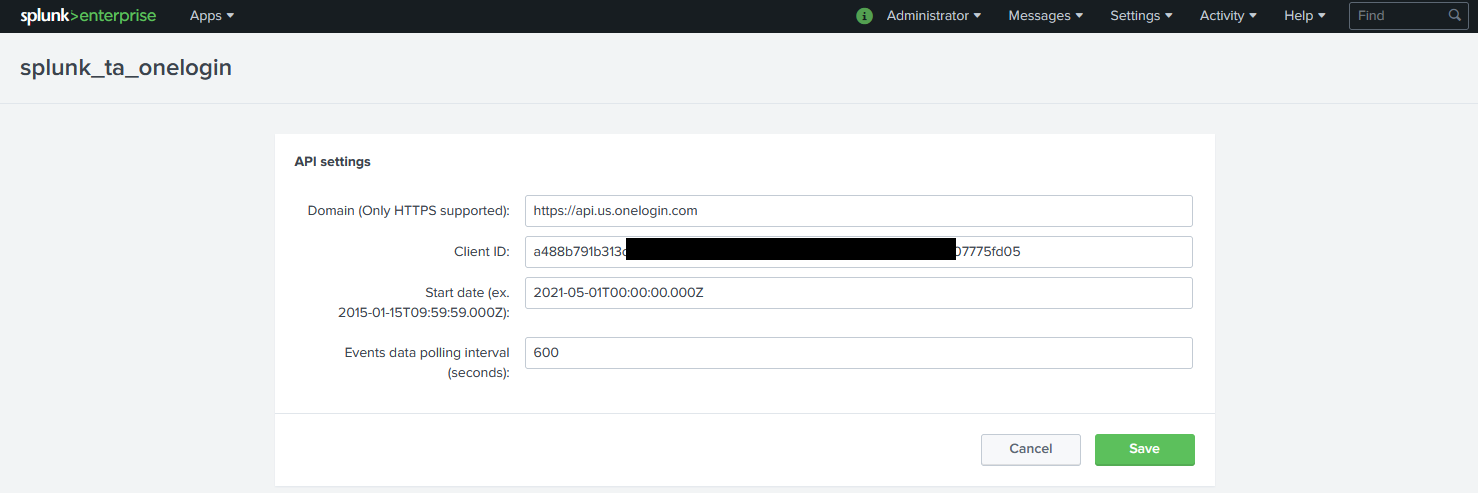Click the splunk_ta_onelogin page title
This screenshot has width=1478, height=493.
(x=126, y=68)
